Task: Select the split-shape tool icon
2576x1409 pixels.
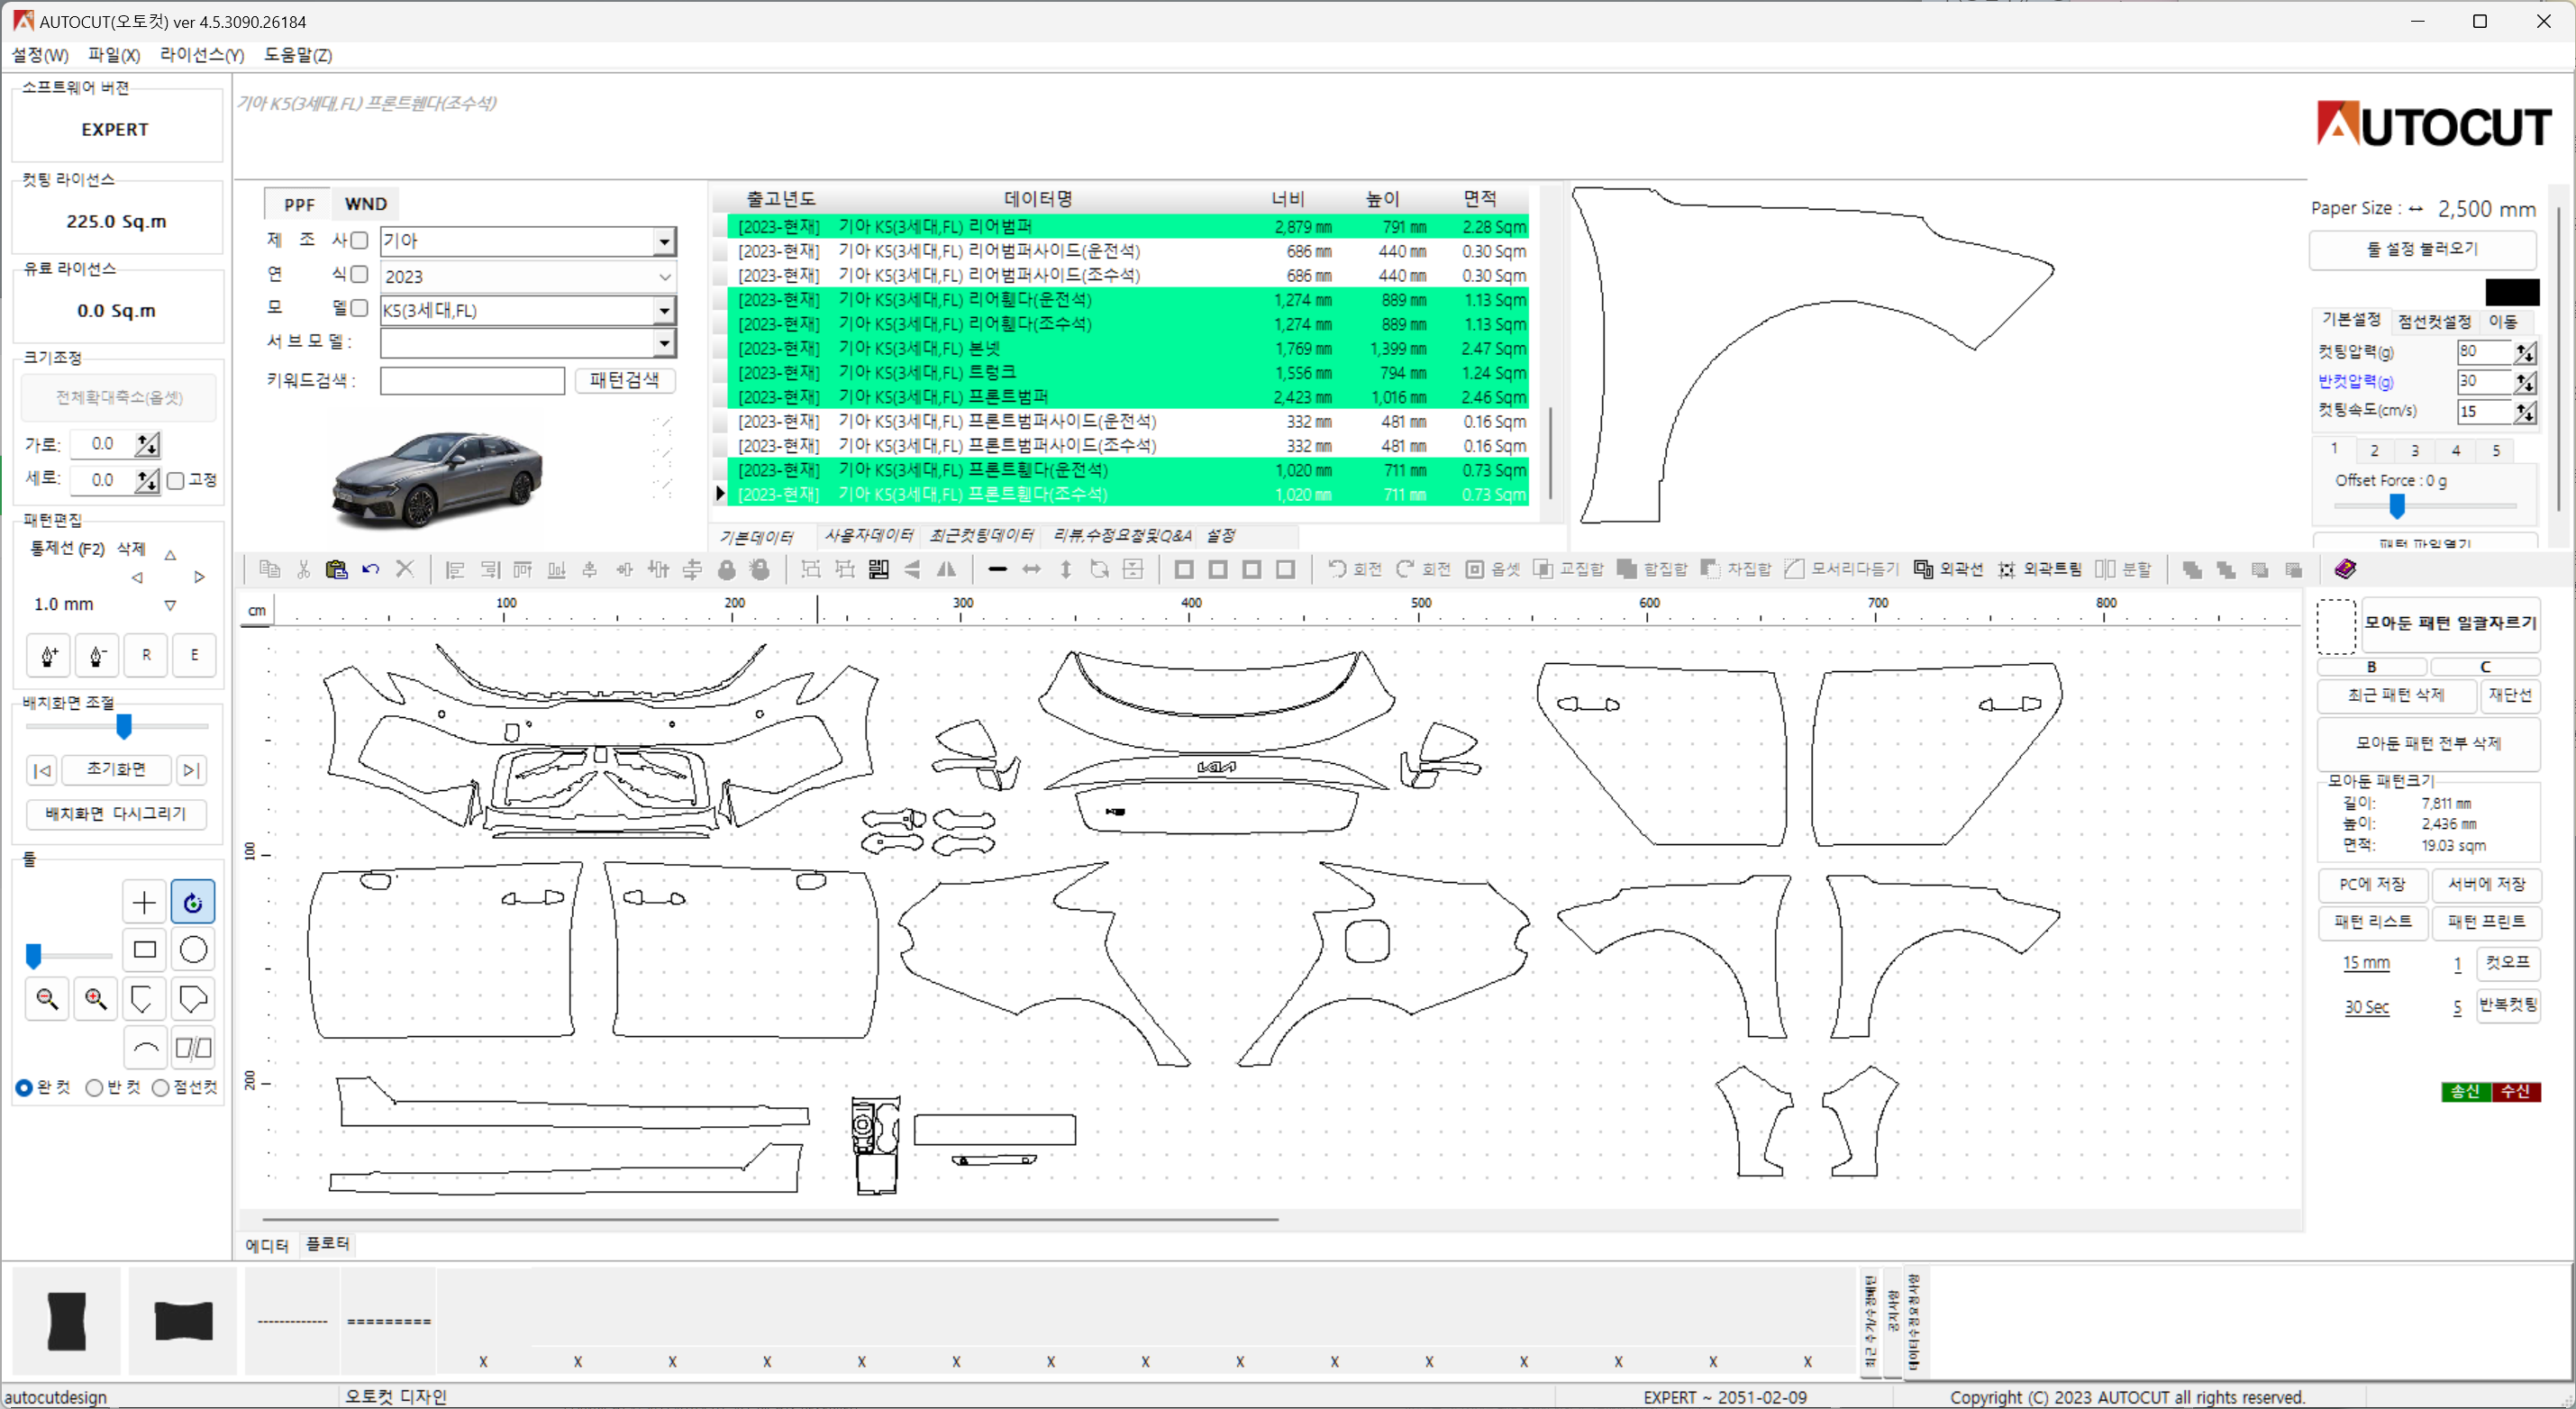Action: coord(193,1048)
